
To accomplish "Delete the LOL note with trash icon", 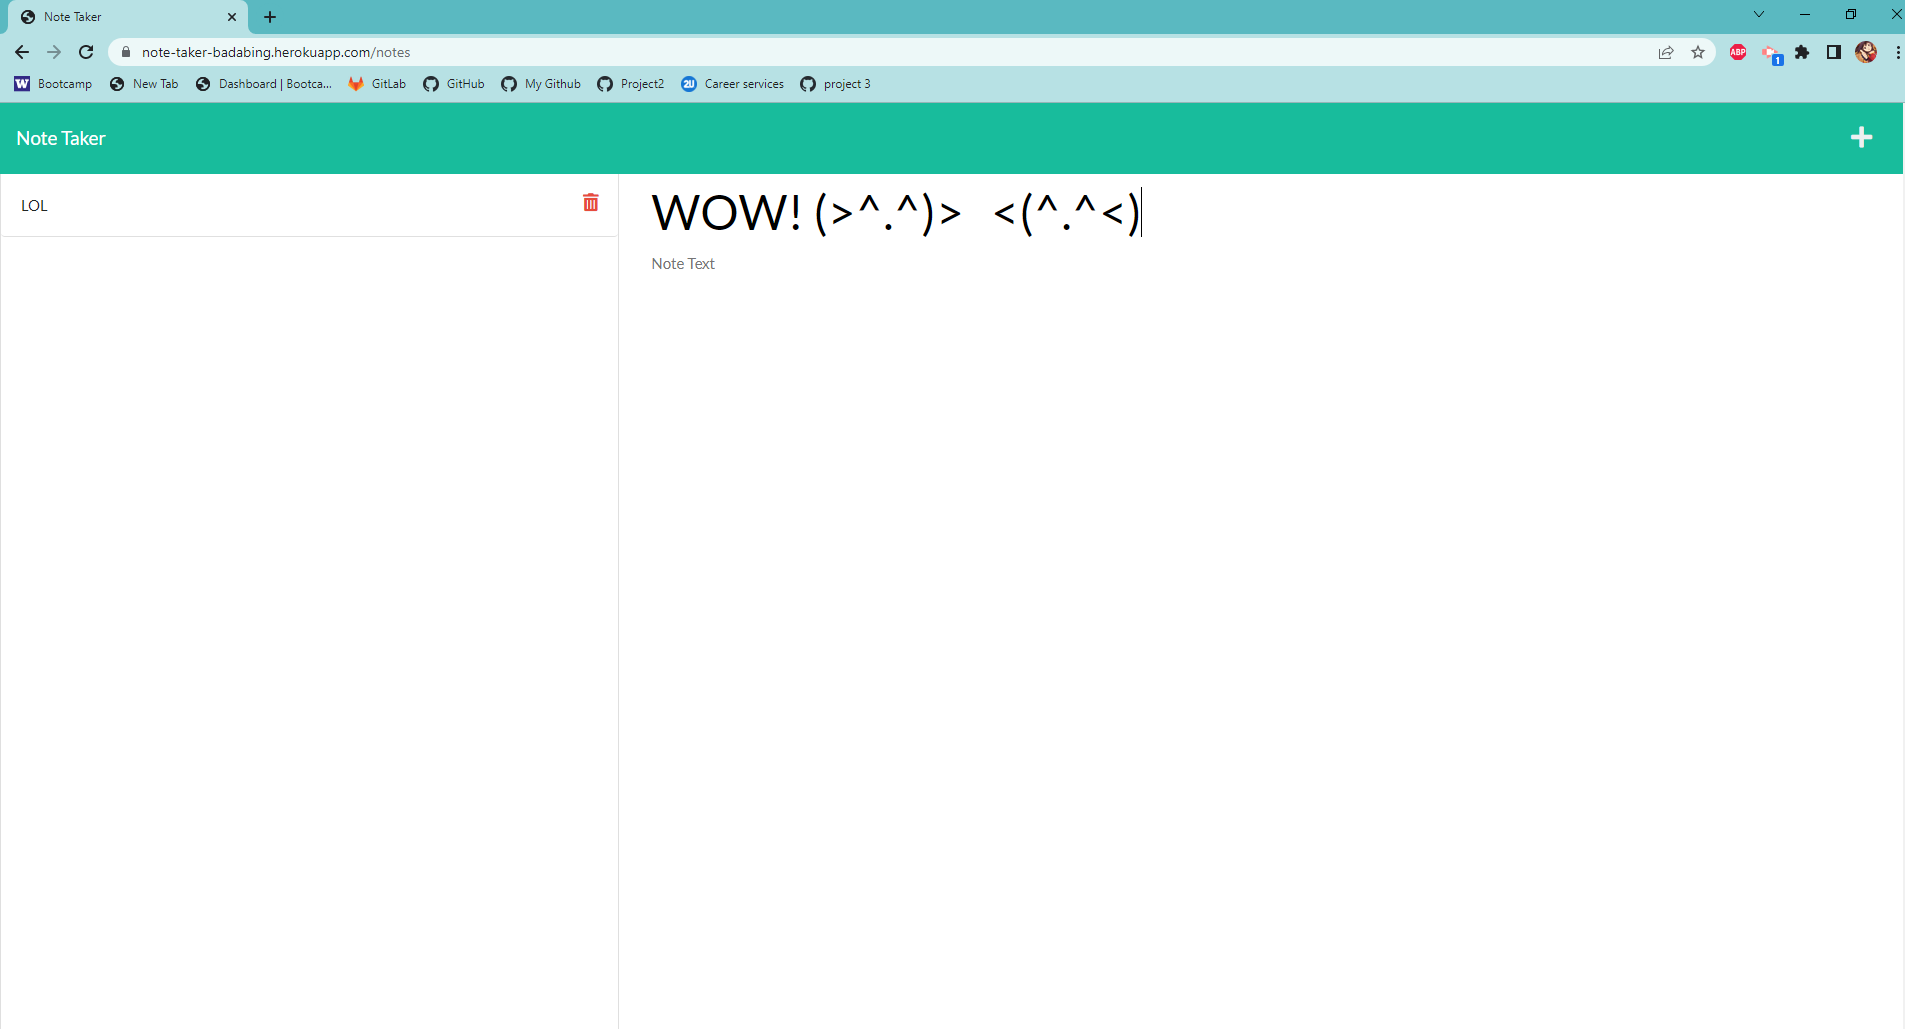I will pyautogui.click(x=590, y=202).
